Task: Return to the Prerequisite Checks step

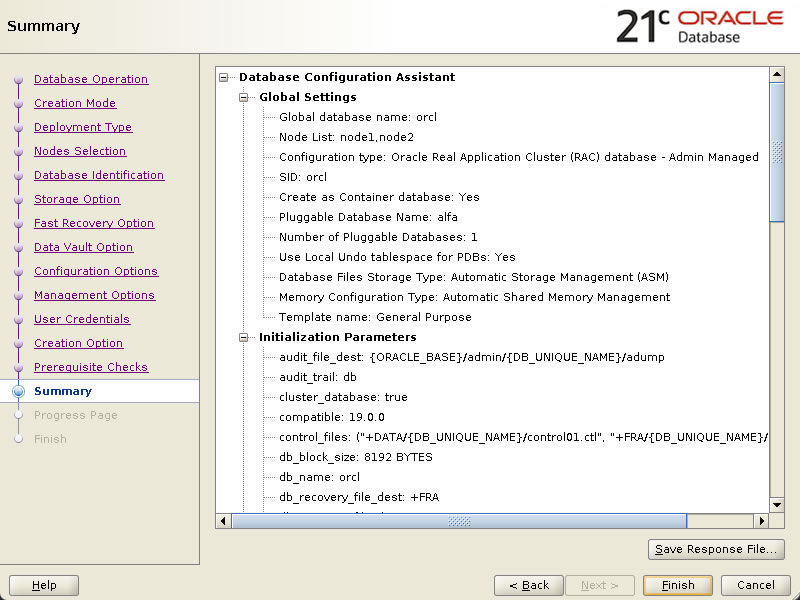Action: pyautogui.click(x=91, y=367)
